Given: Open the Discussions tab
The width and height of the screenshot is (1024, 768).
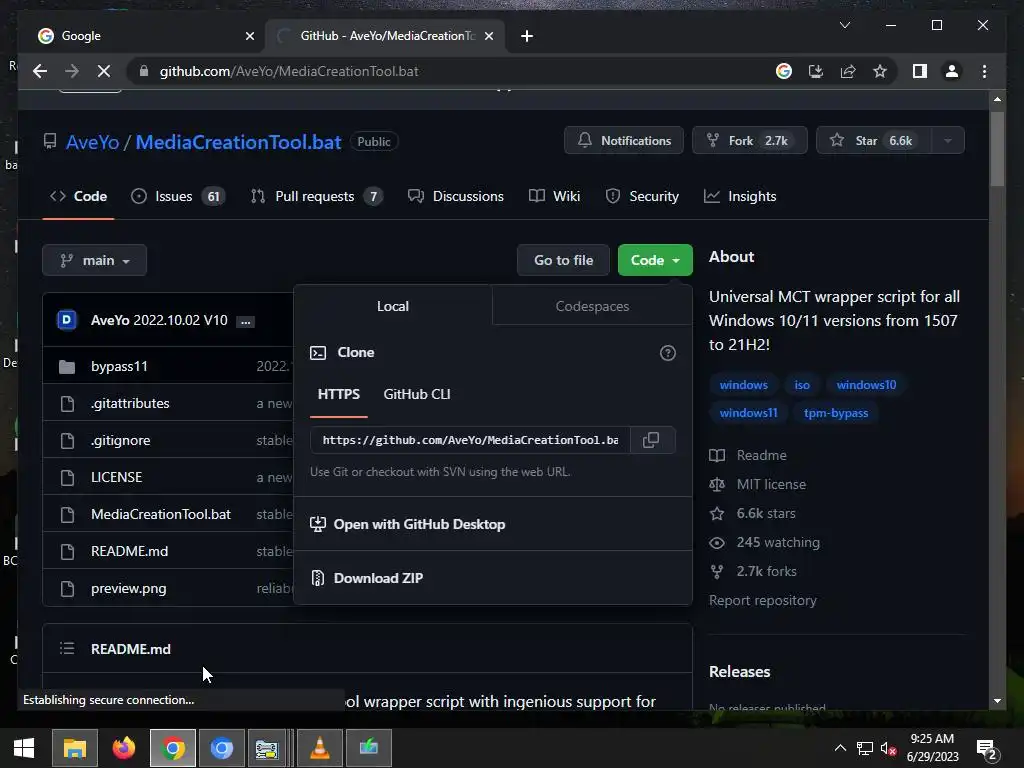Looking at the screenshot, I should tap(456, 197).
